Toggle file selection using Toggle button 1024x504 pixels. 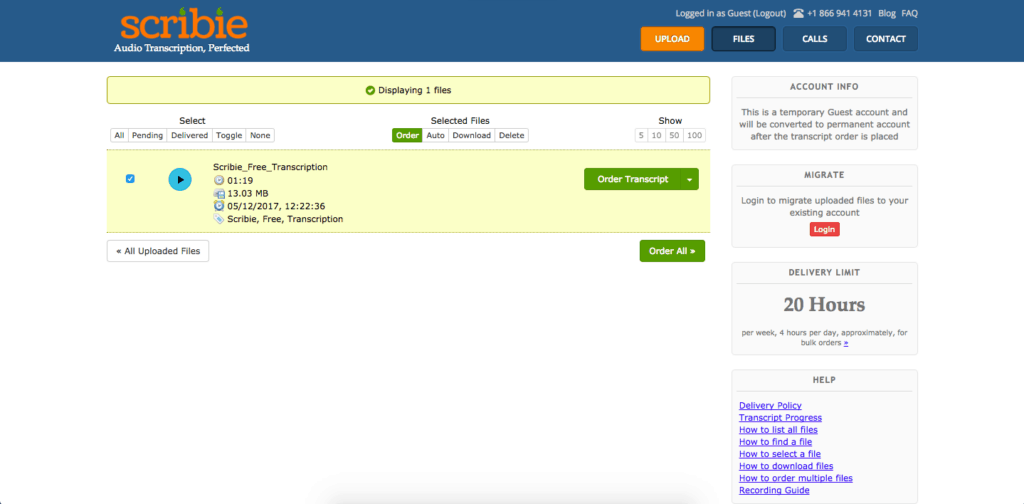(x=229, y=135)
